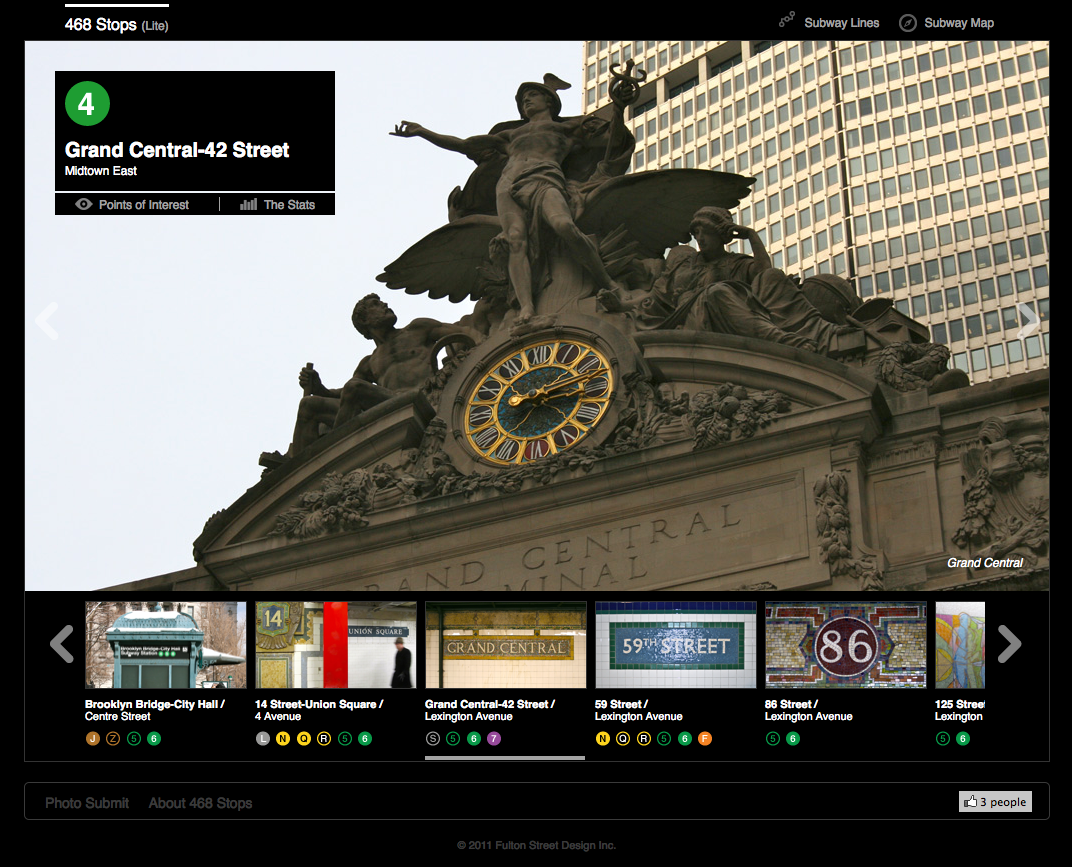The height and width of the screenshot is (867, 1072).
Task: Select the 14 Street-Union Square thumbnail
Action: click(336, 645)
